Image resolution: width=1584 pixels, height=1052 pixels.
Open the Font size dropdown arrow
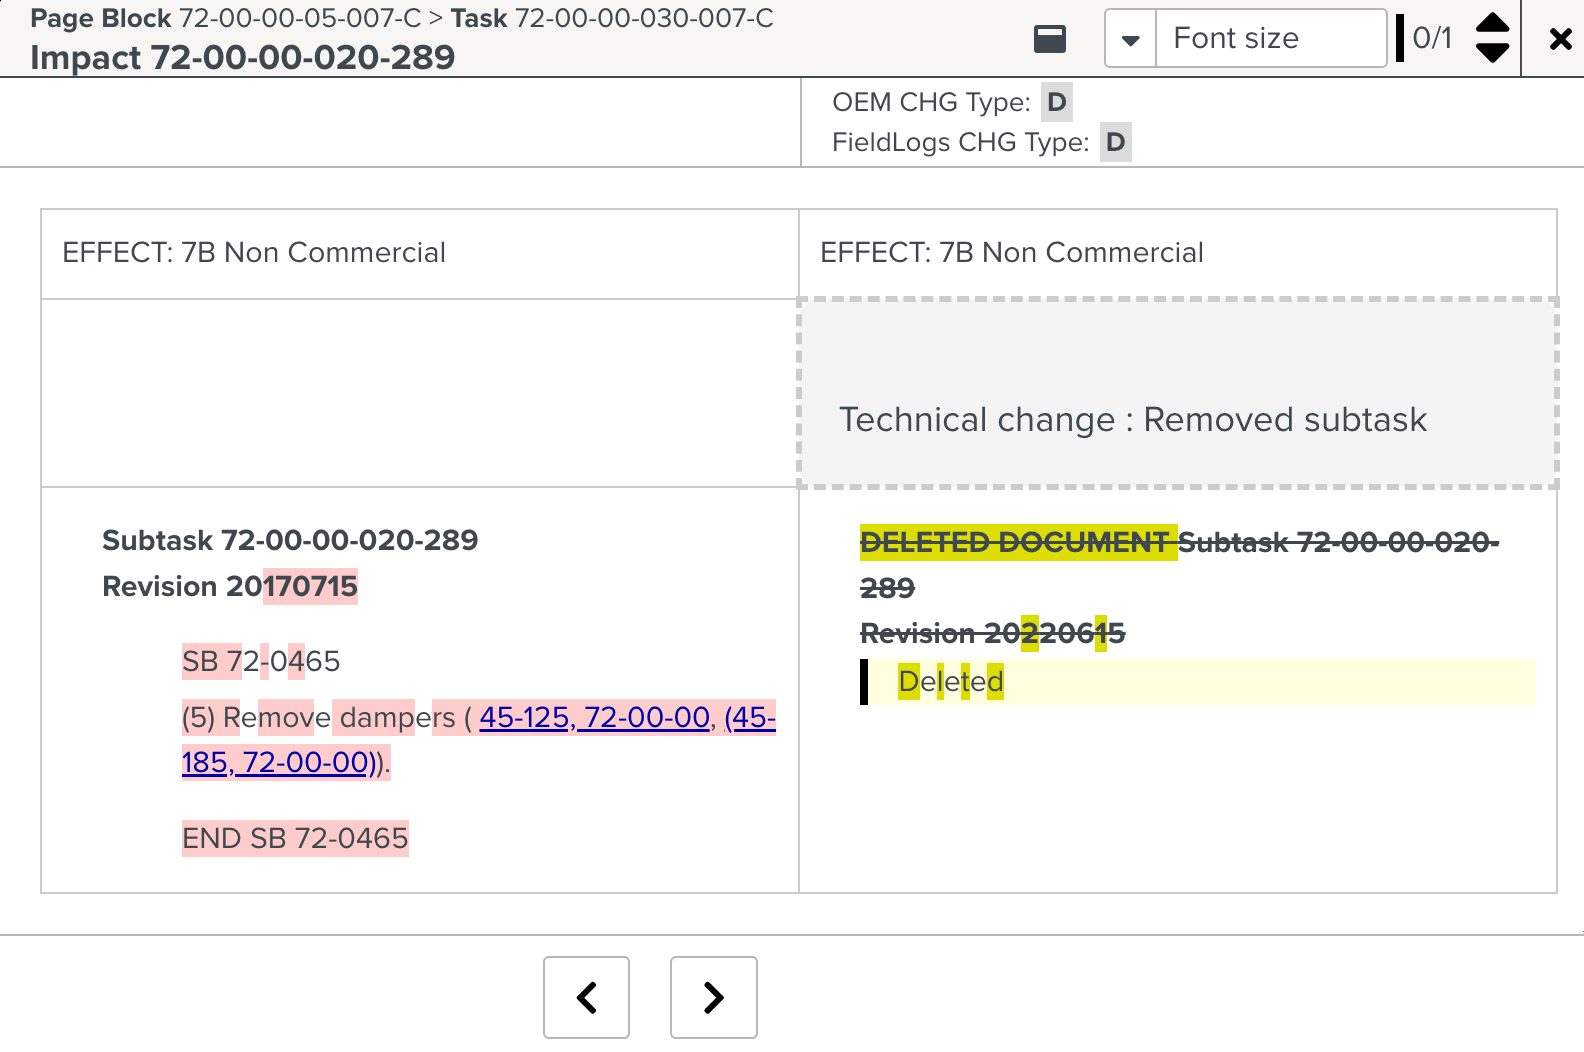(x=1131, y=39)
